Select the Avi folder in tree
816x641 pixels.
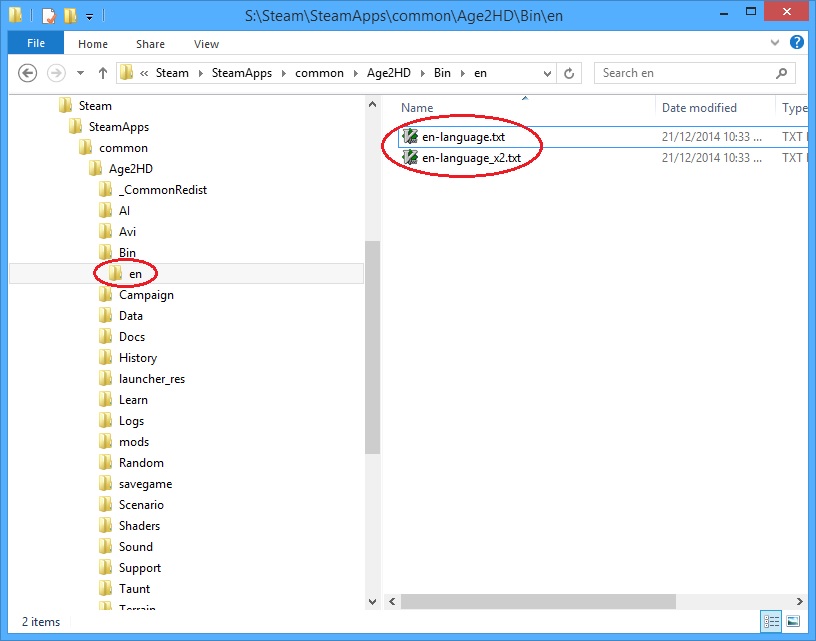pyautogui.click(x=127, y=232)
